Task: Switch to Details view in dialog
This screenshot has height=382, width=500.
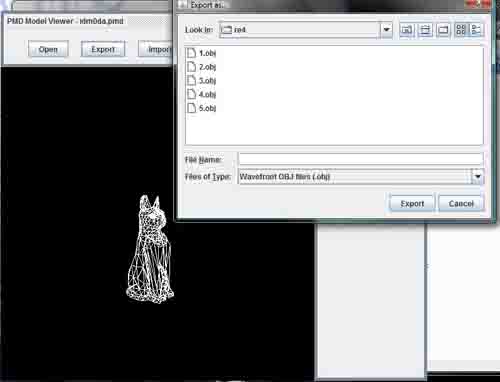Action: 476,30
